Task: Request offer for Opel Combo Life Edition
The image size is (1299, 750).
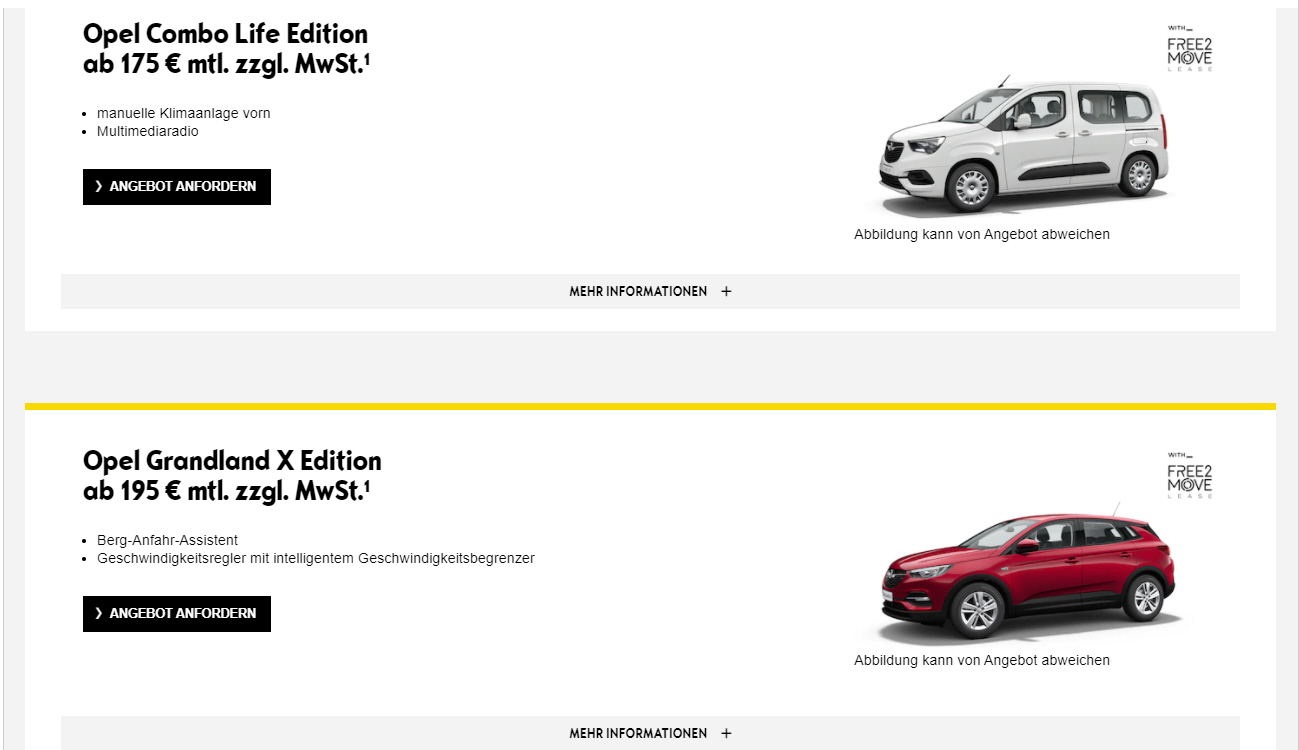Action: point(177,187)
